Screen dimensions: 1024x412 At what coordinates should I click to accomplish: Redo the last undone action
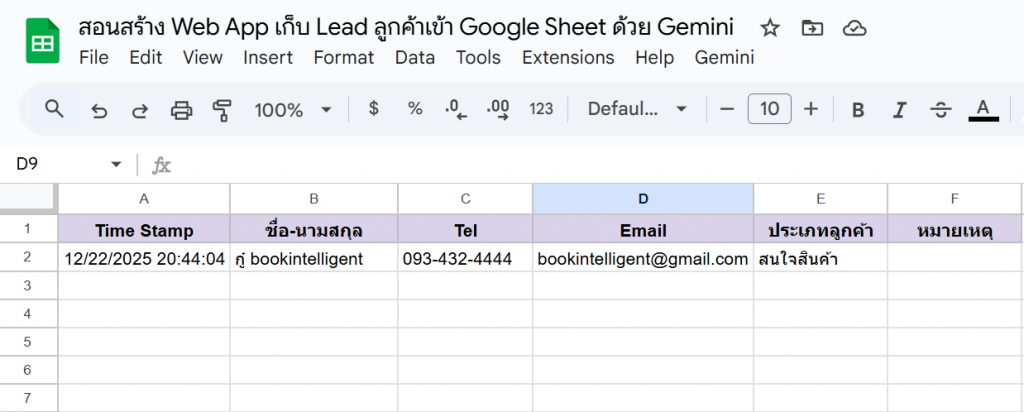coord(140,110)
